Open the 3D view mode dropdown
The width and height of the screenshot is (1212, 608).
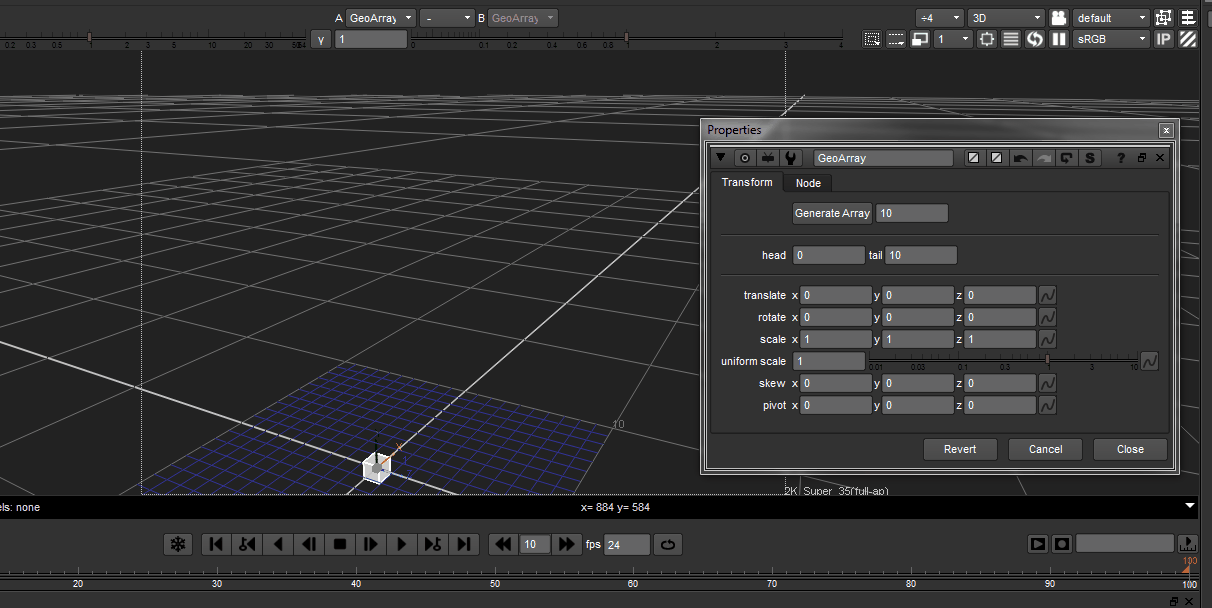1005,17
